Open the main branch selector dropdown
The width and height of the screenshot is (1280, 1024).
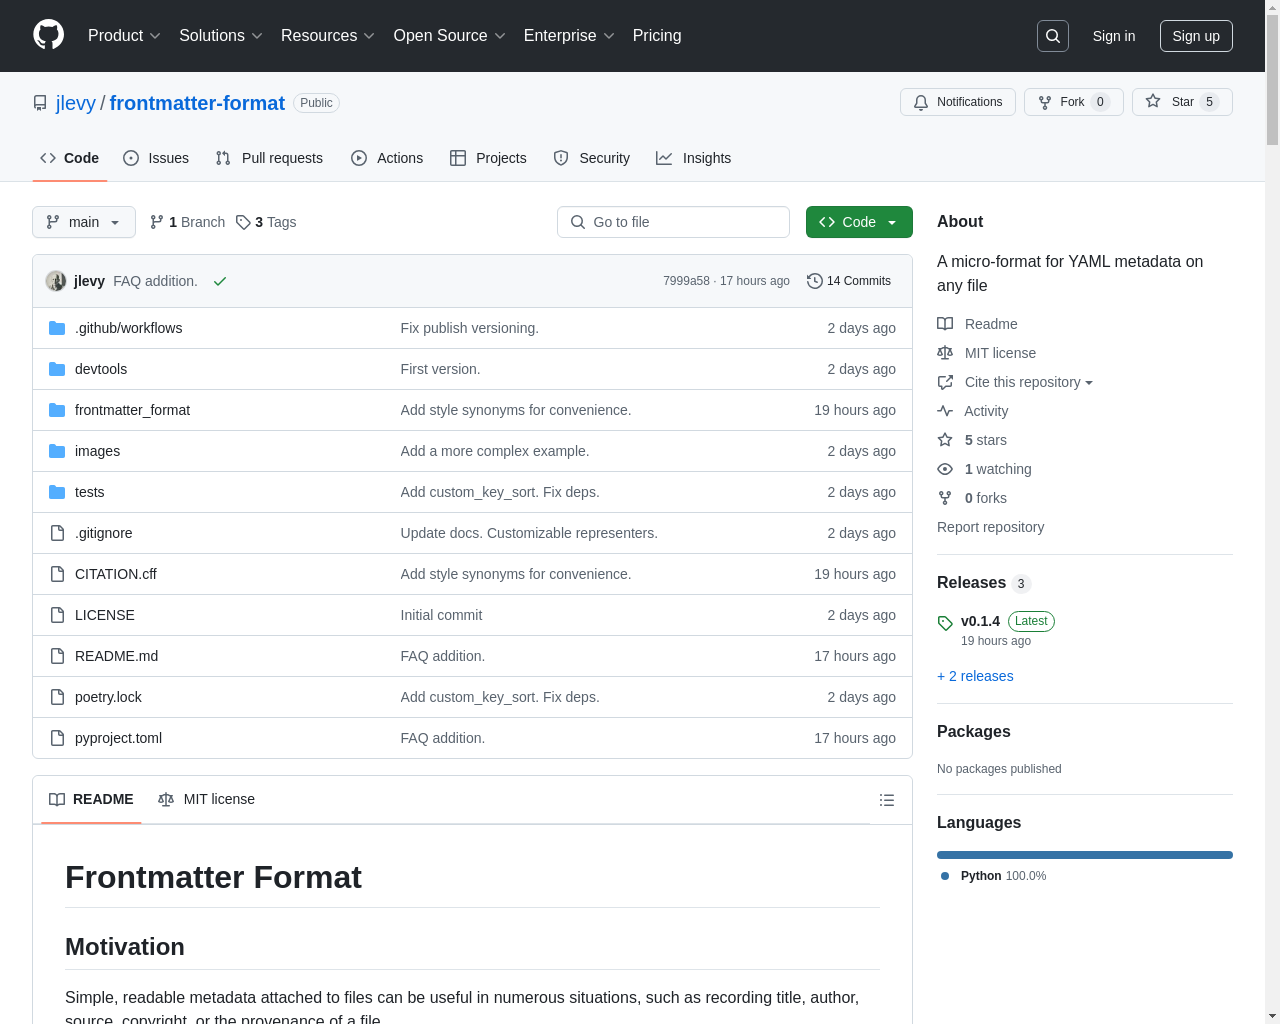(x=84, y=222)
